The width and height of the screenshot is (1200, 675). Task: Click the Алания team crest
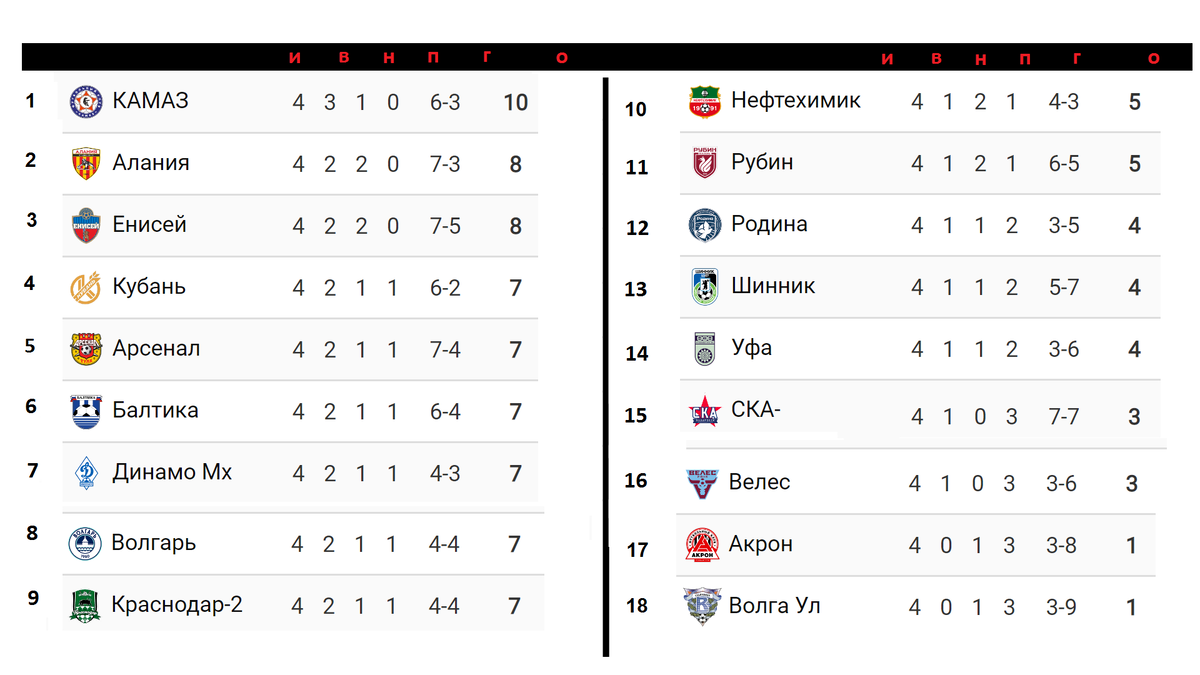pos(85,163)
